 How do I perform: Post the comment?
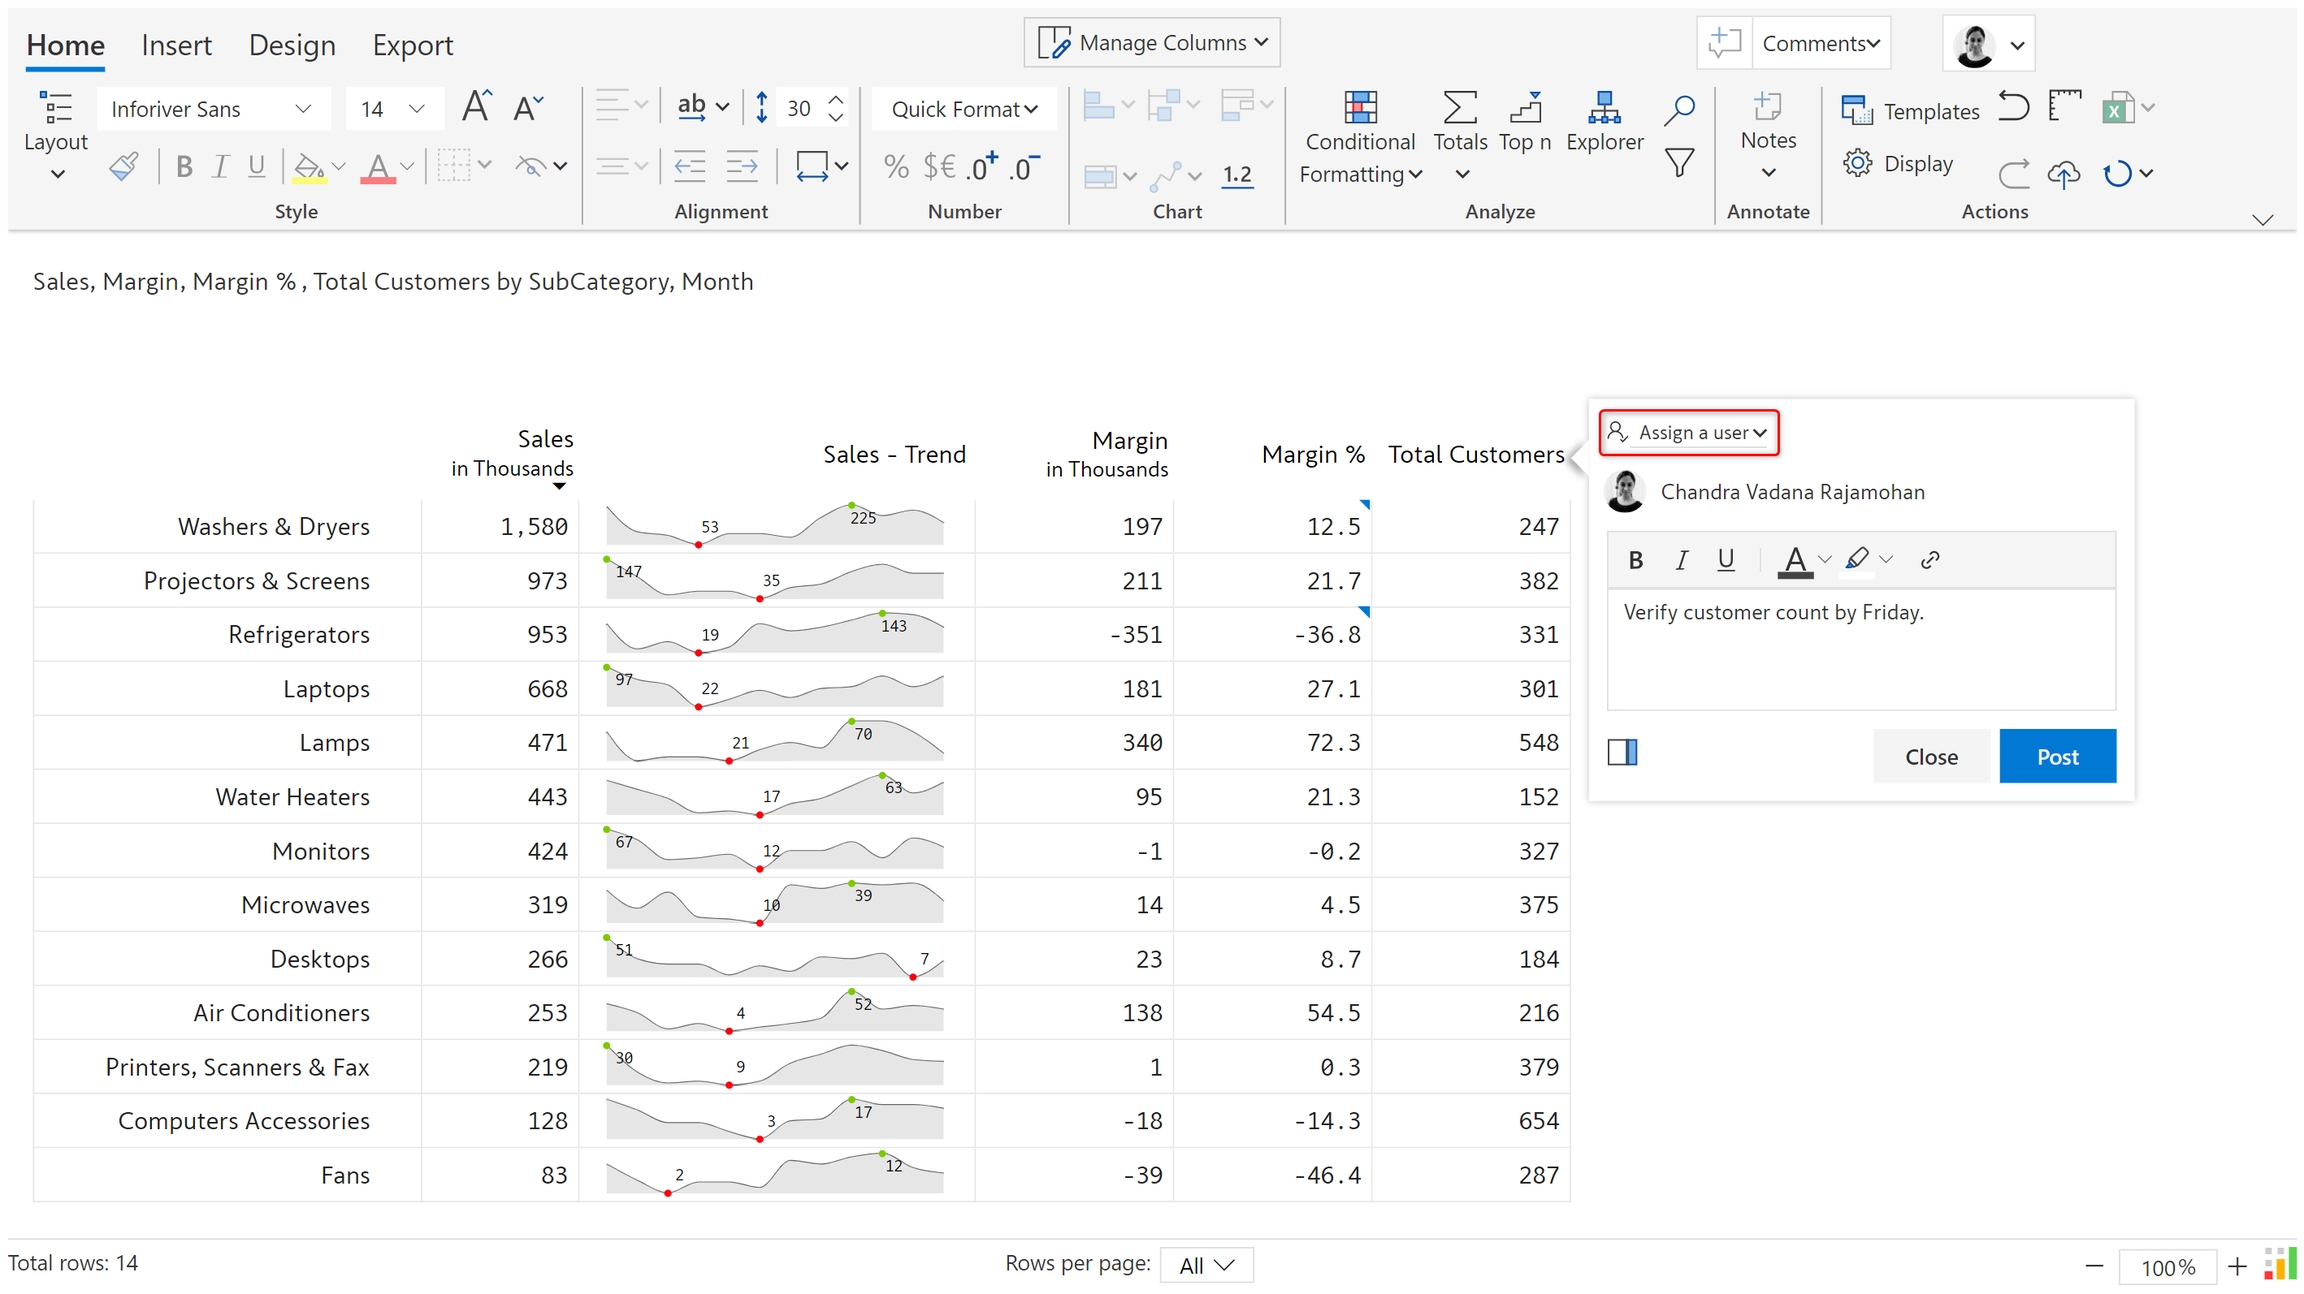coord(2056,757)
